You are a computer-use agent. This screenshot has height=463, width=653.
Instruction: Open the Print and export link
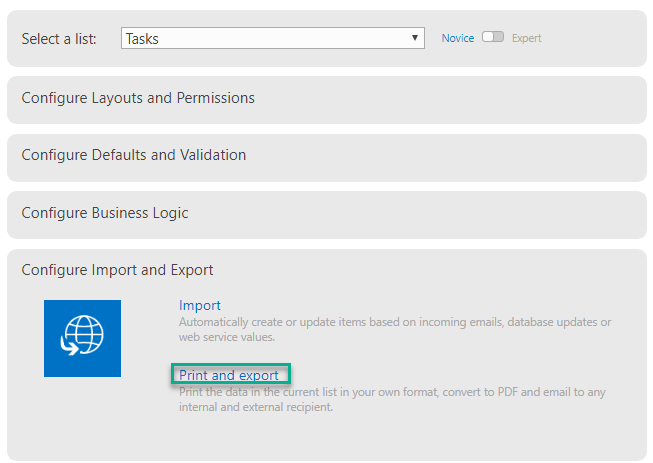tap(229, 375)
